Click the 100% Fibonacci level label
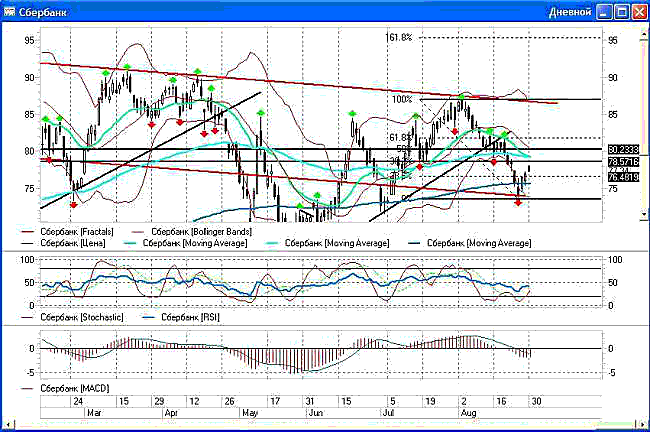Screen dimensions: 650x432 (x=402, y=100)
